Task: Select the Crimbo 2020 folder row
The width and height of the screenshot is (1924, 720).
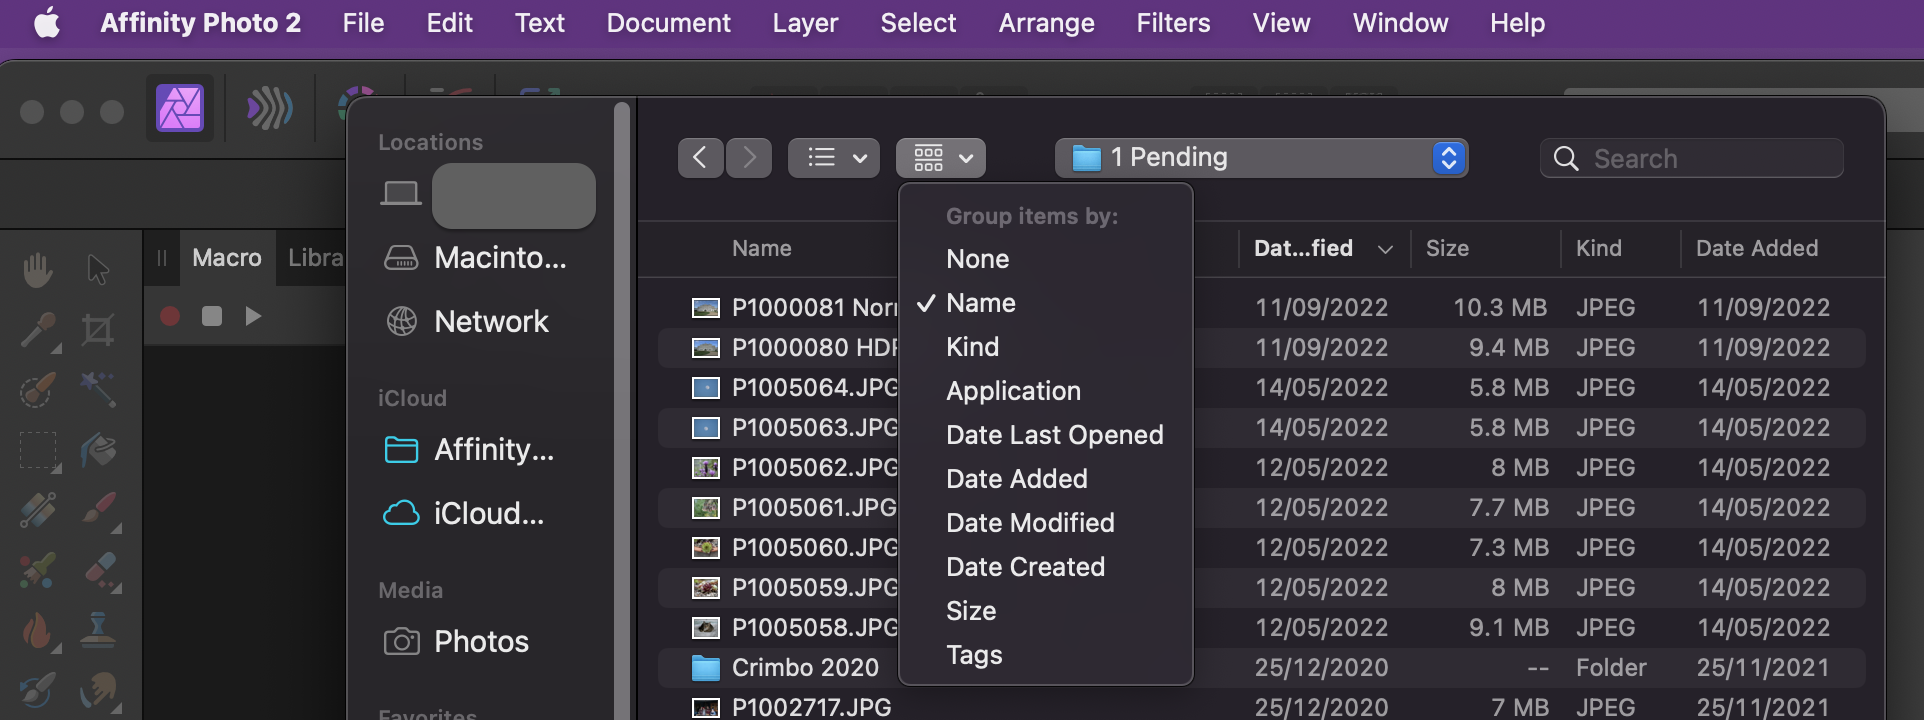Action: pos(1262,668)
